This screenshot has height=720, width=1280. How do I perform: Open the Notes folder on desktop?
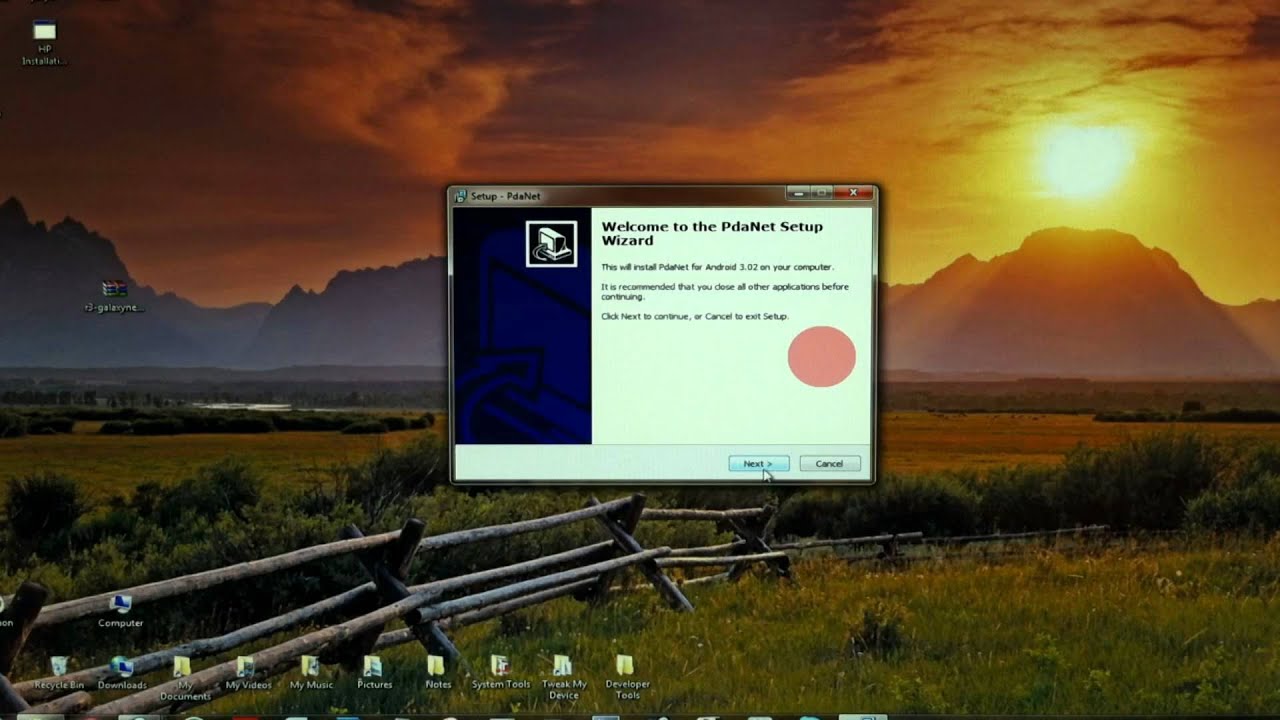[438, 673]
